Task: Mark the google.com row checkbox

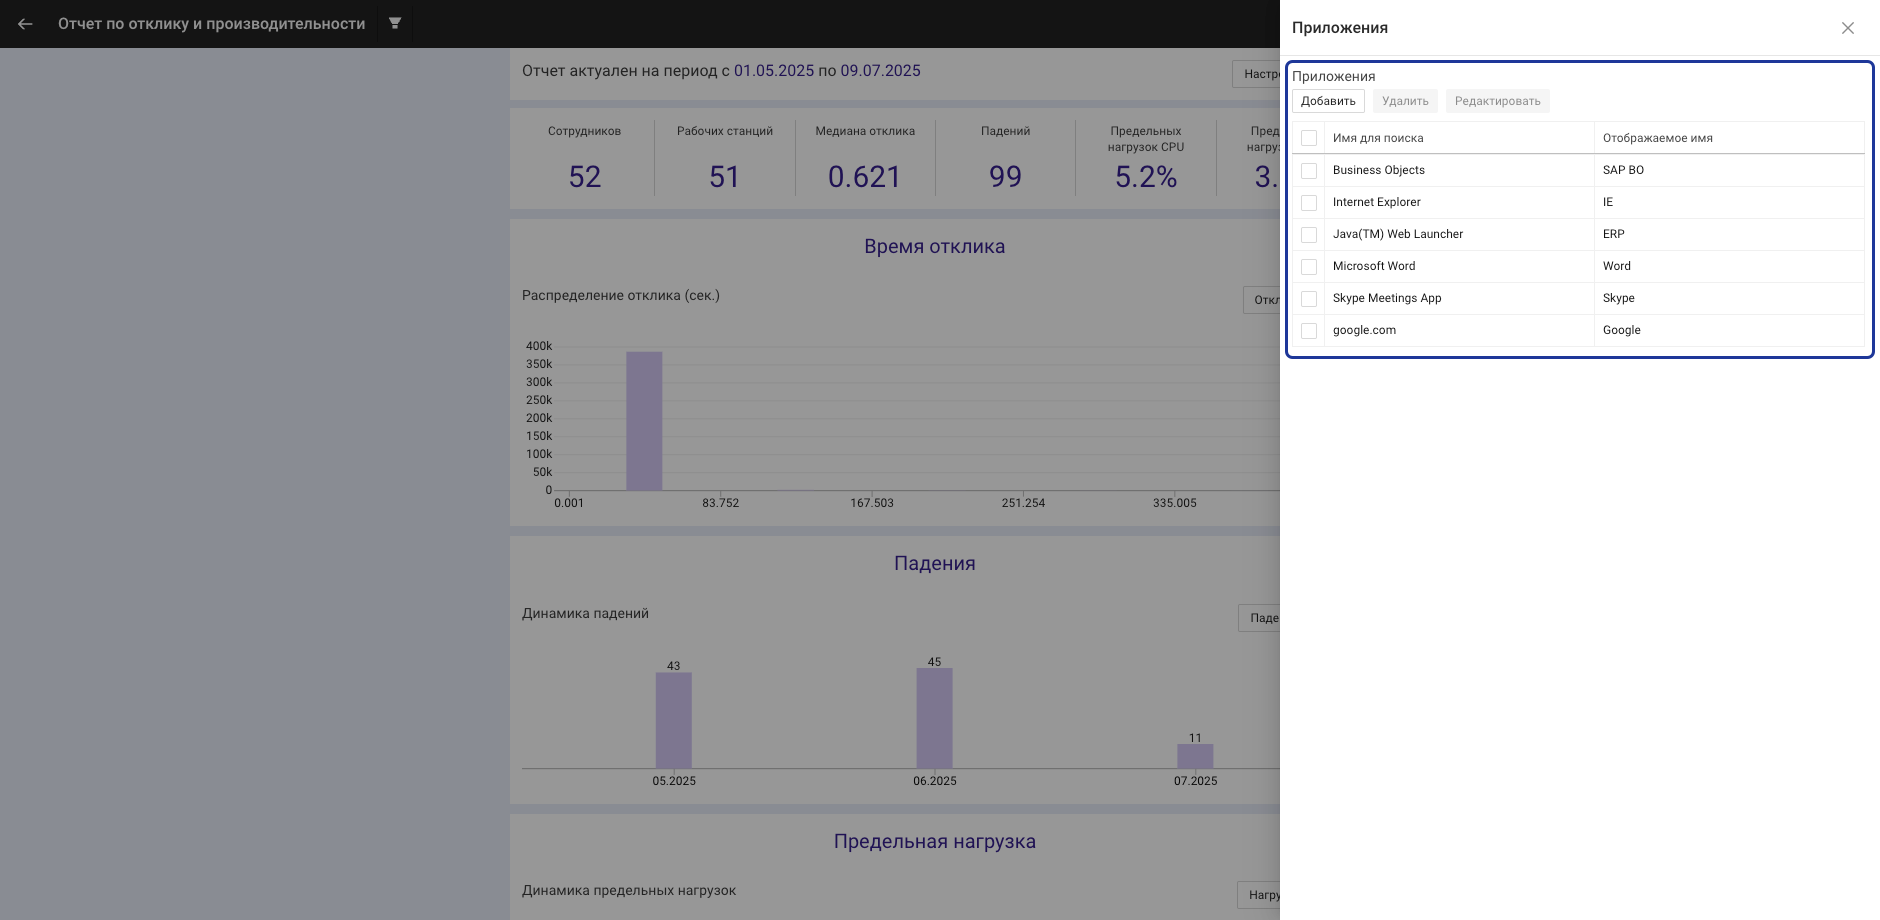Action: (1309, 331)
